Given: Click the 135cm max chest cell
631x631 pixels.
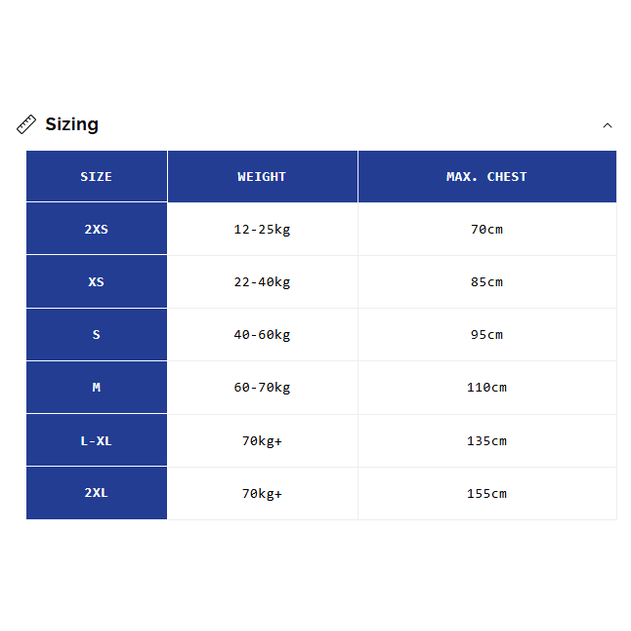Looking at the screenshot, I should [486, 441].
